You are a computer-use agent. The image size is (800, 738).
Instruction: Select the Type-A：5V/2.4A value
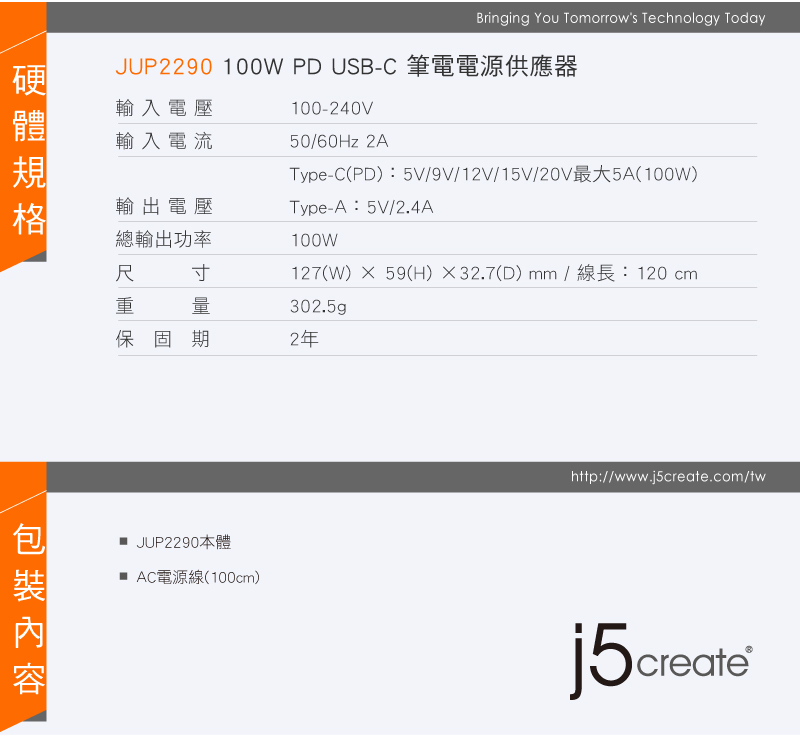click(361, 207)
